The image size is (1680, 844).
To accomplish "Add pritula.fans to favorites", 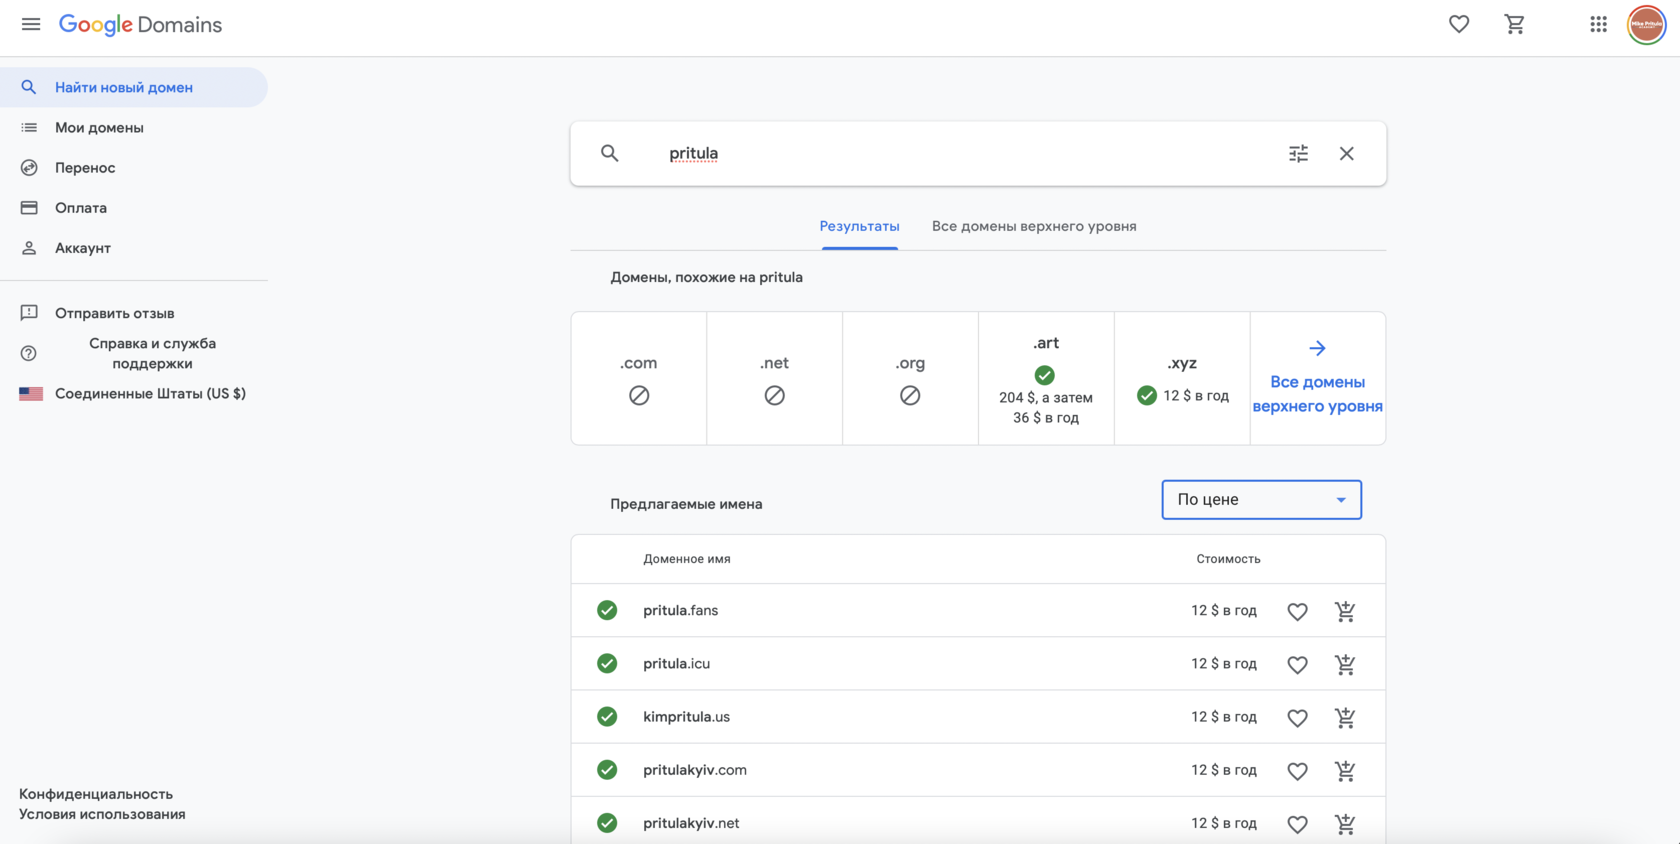I will click(x=1297, y=611).
